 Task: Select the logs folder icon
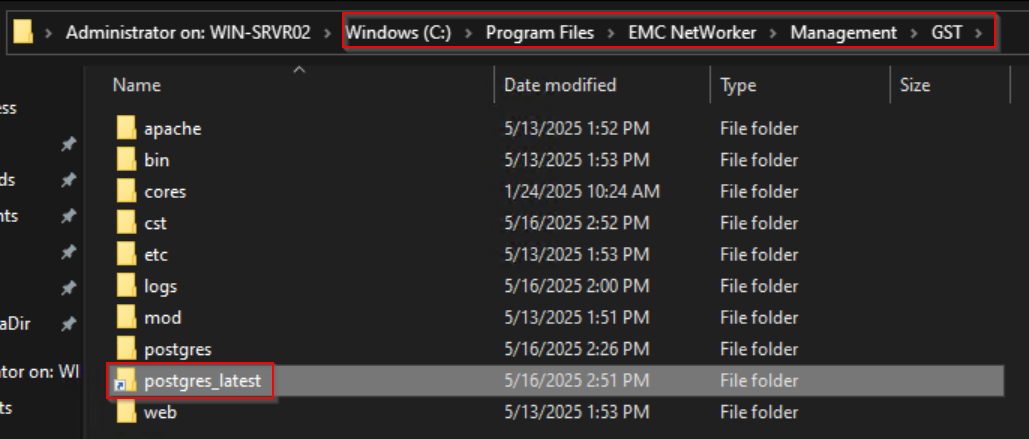[126, 285]
